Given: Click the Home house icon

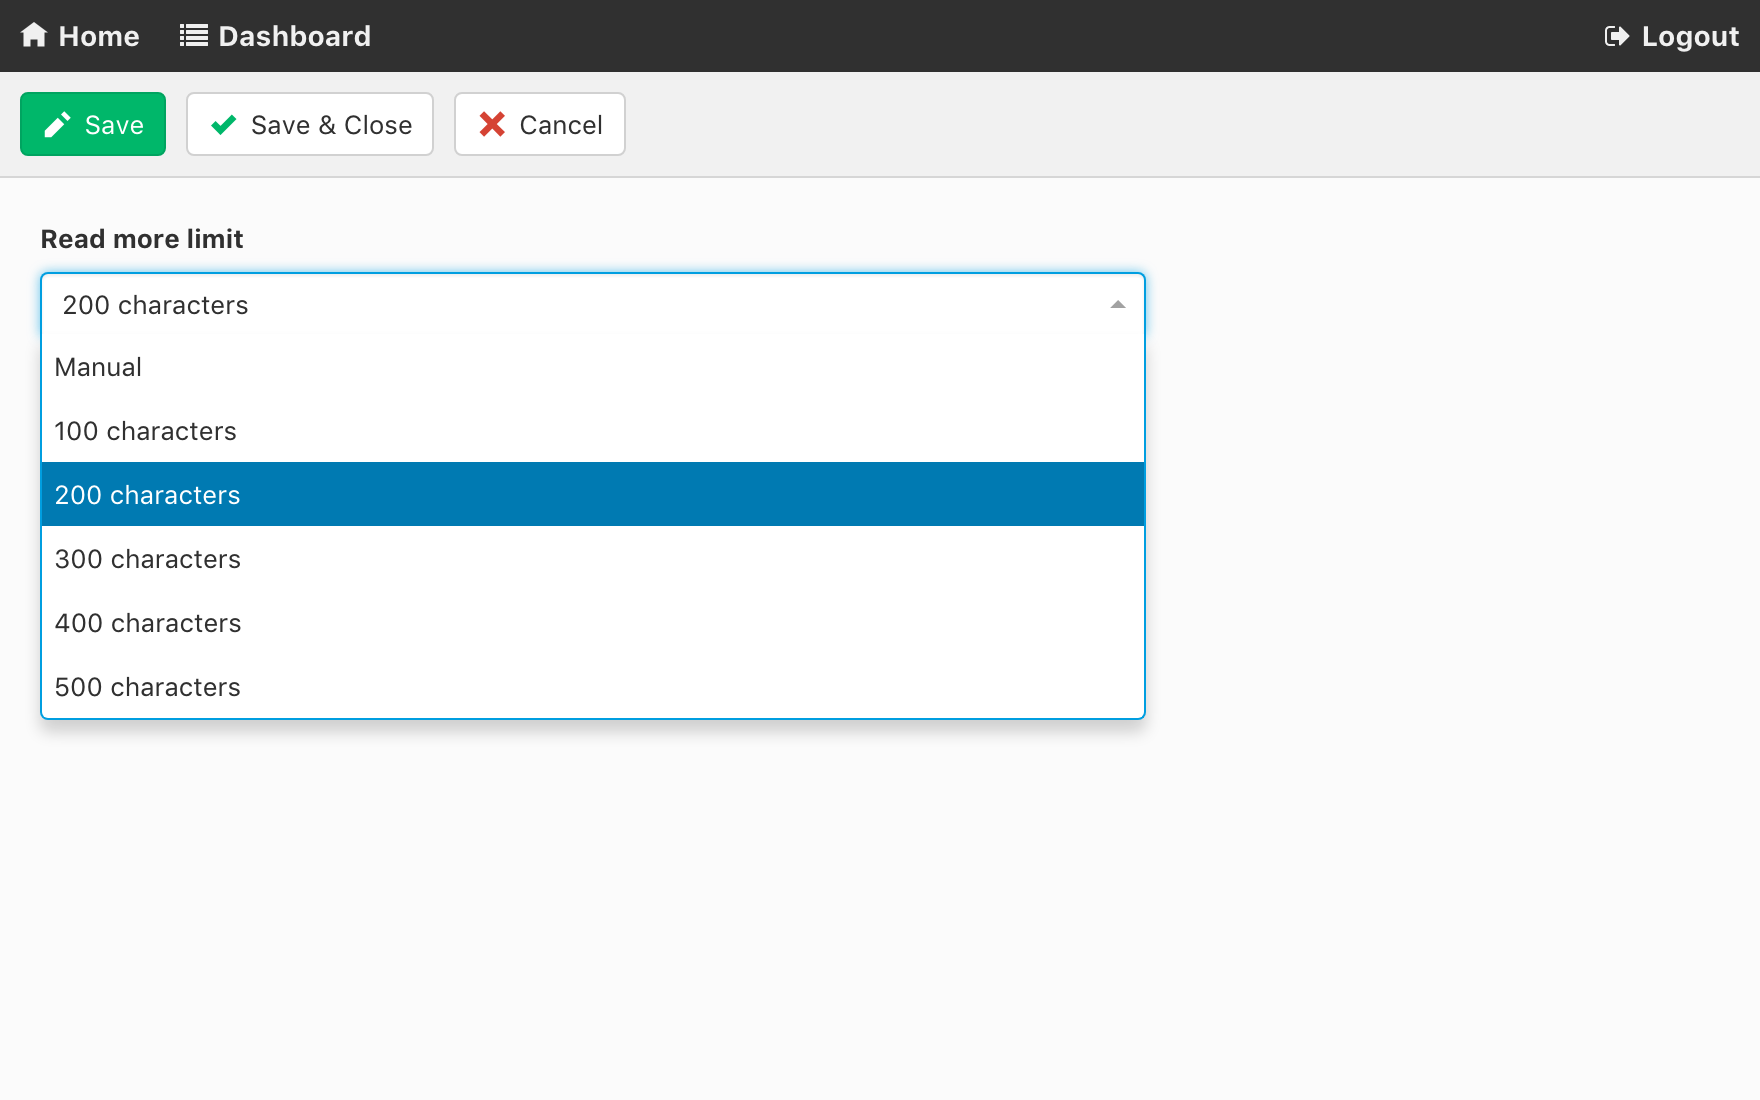Looking at the screenshot, I should click(34, 35).
